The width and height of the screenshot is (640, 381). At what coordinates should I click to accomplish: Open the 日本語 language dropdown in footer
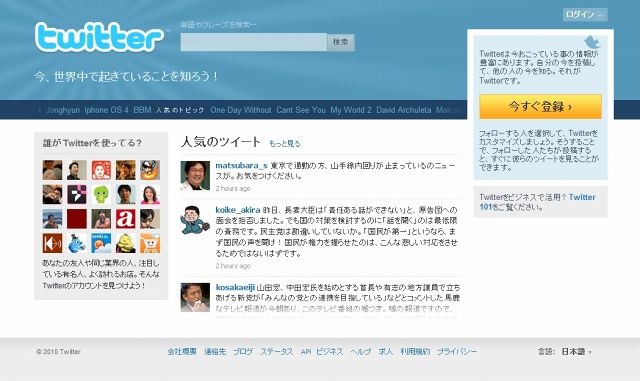click(576, 352)
